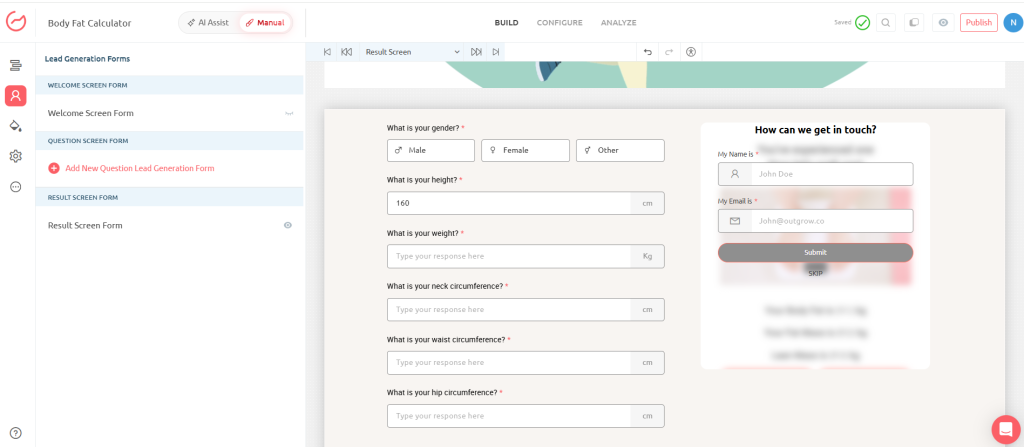
Task: Switch to the ANALYZE tab
Action: [618, 23]
